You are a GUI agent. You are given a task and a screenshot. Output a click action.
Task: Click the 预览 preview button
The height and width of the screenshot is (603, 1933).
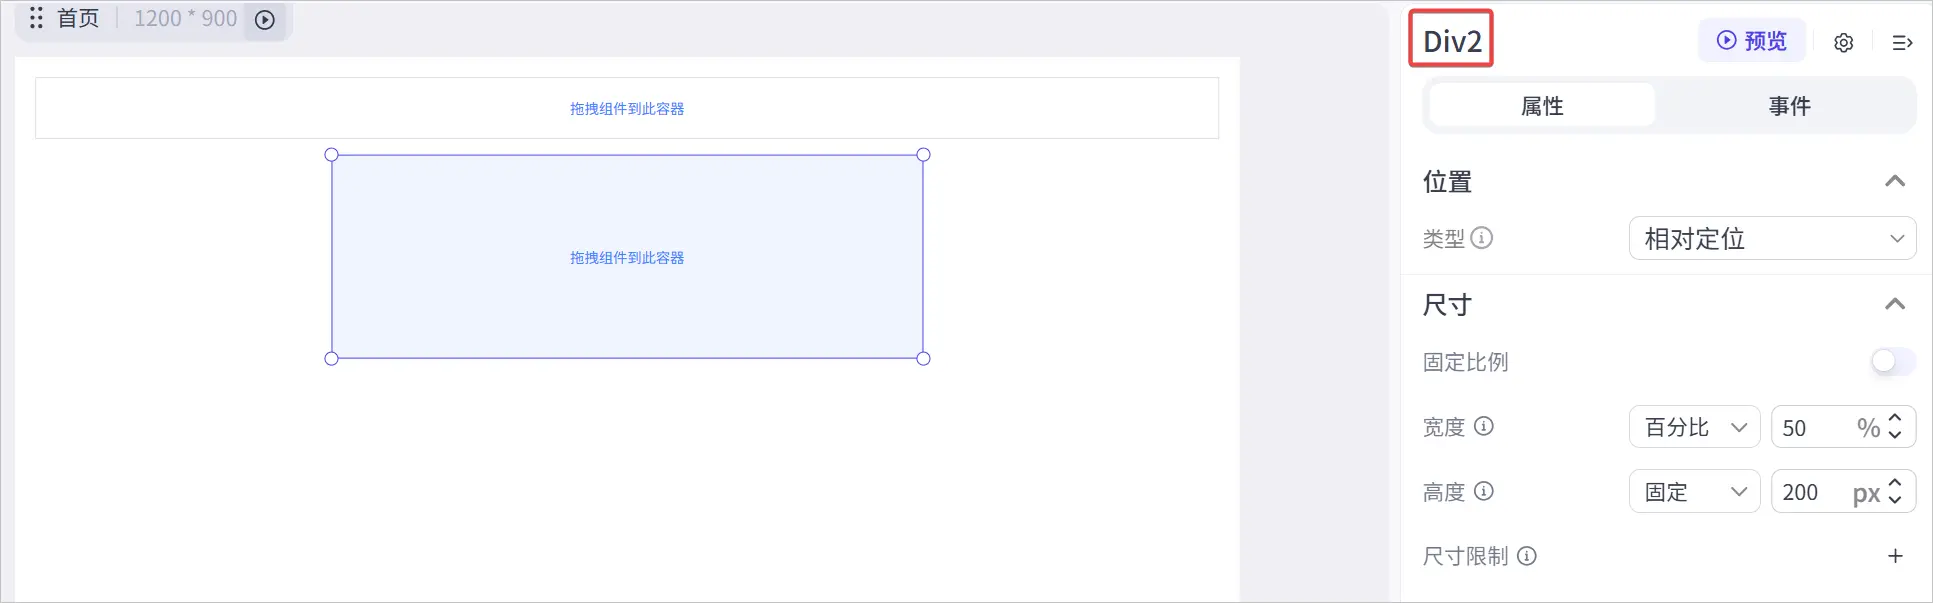pyautogui.click(x=1752, y=41)
